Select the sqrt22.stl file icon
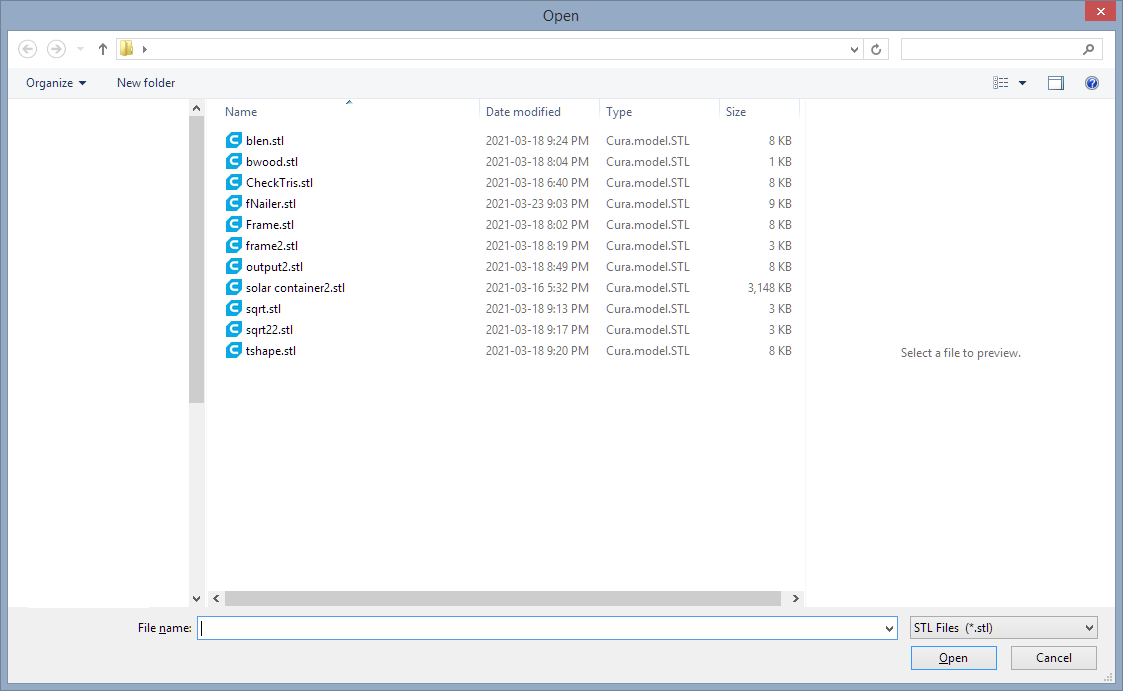The width and height of the screenshot is (1123, 691). click(x=233, y=329)
